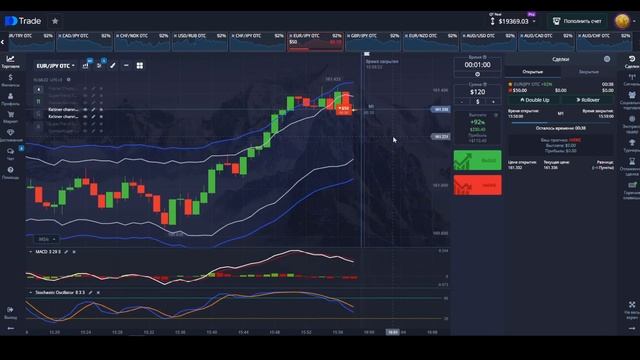Open Profile icon in left sidebar
Image resolution: width=640 pixels, height=360 pixels.
coord(10,99)
